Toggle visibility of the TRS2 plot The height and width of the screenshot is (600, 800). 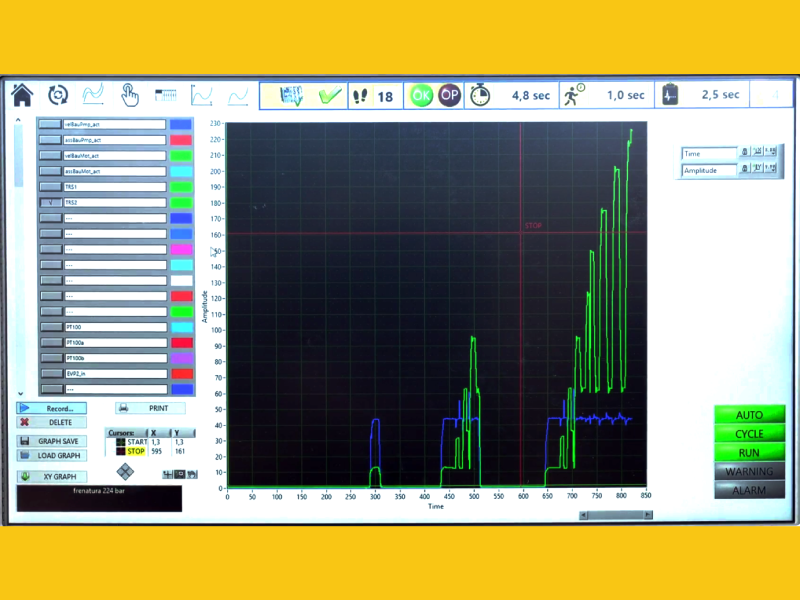49,202
